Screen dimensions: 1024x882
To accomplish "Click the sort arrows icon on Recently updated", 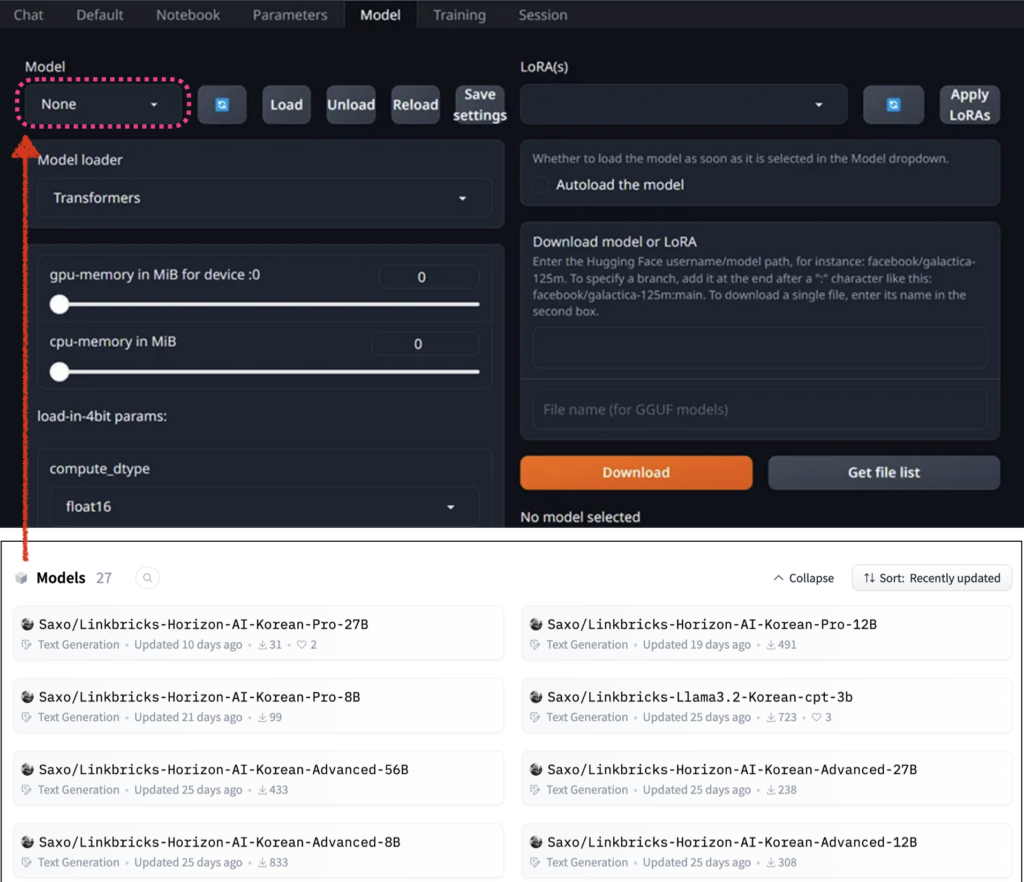I will pos(868,578).
